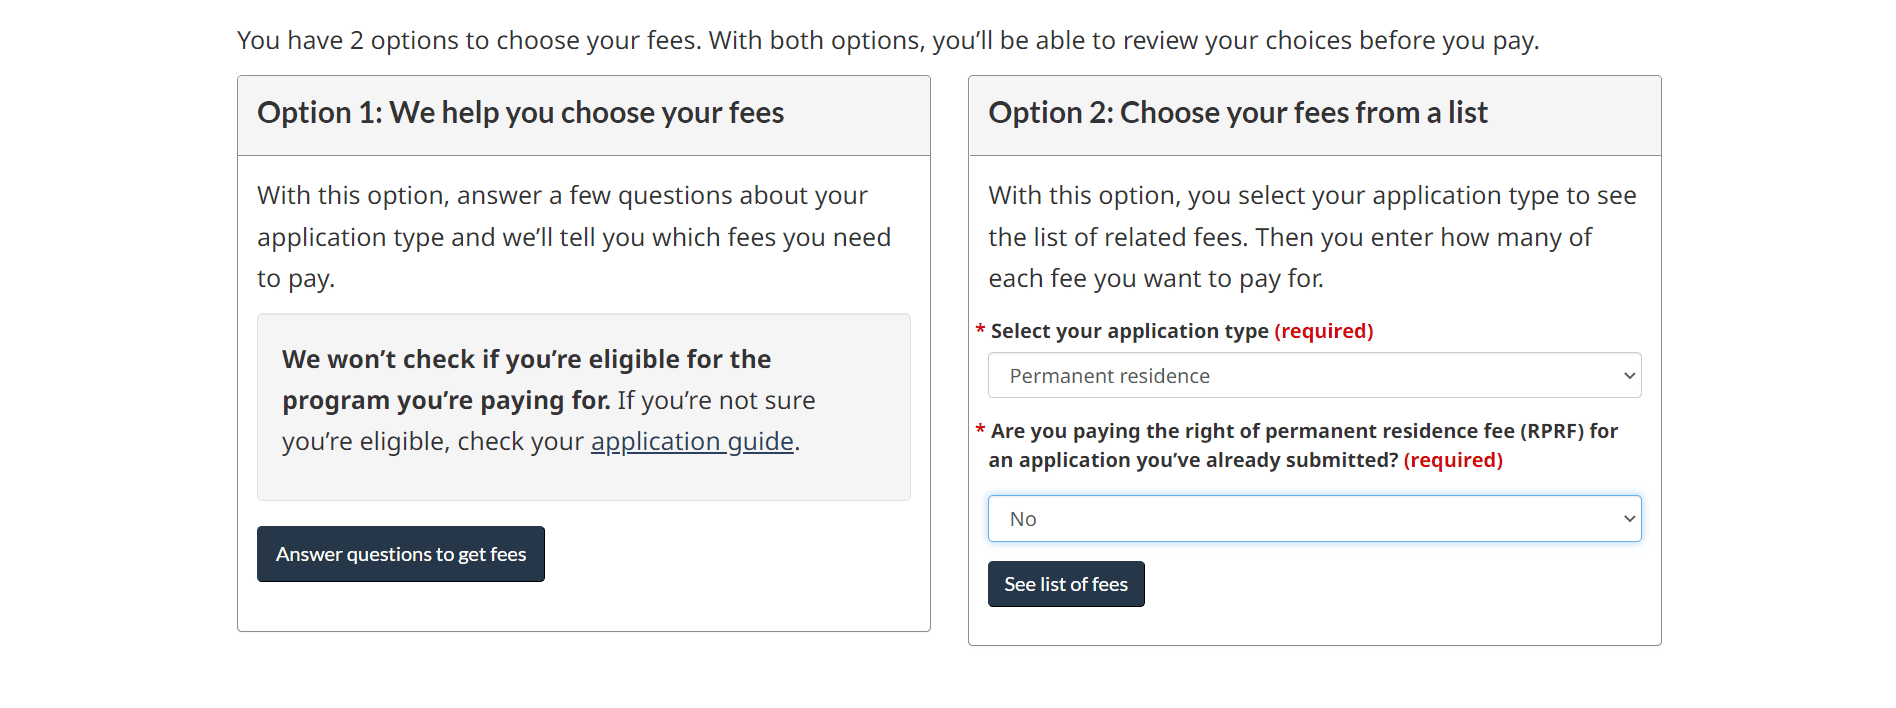Select the Option 1 panel header
Screen dimensions: 1896x708
(x=519, y=113)
